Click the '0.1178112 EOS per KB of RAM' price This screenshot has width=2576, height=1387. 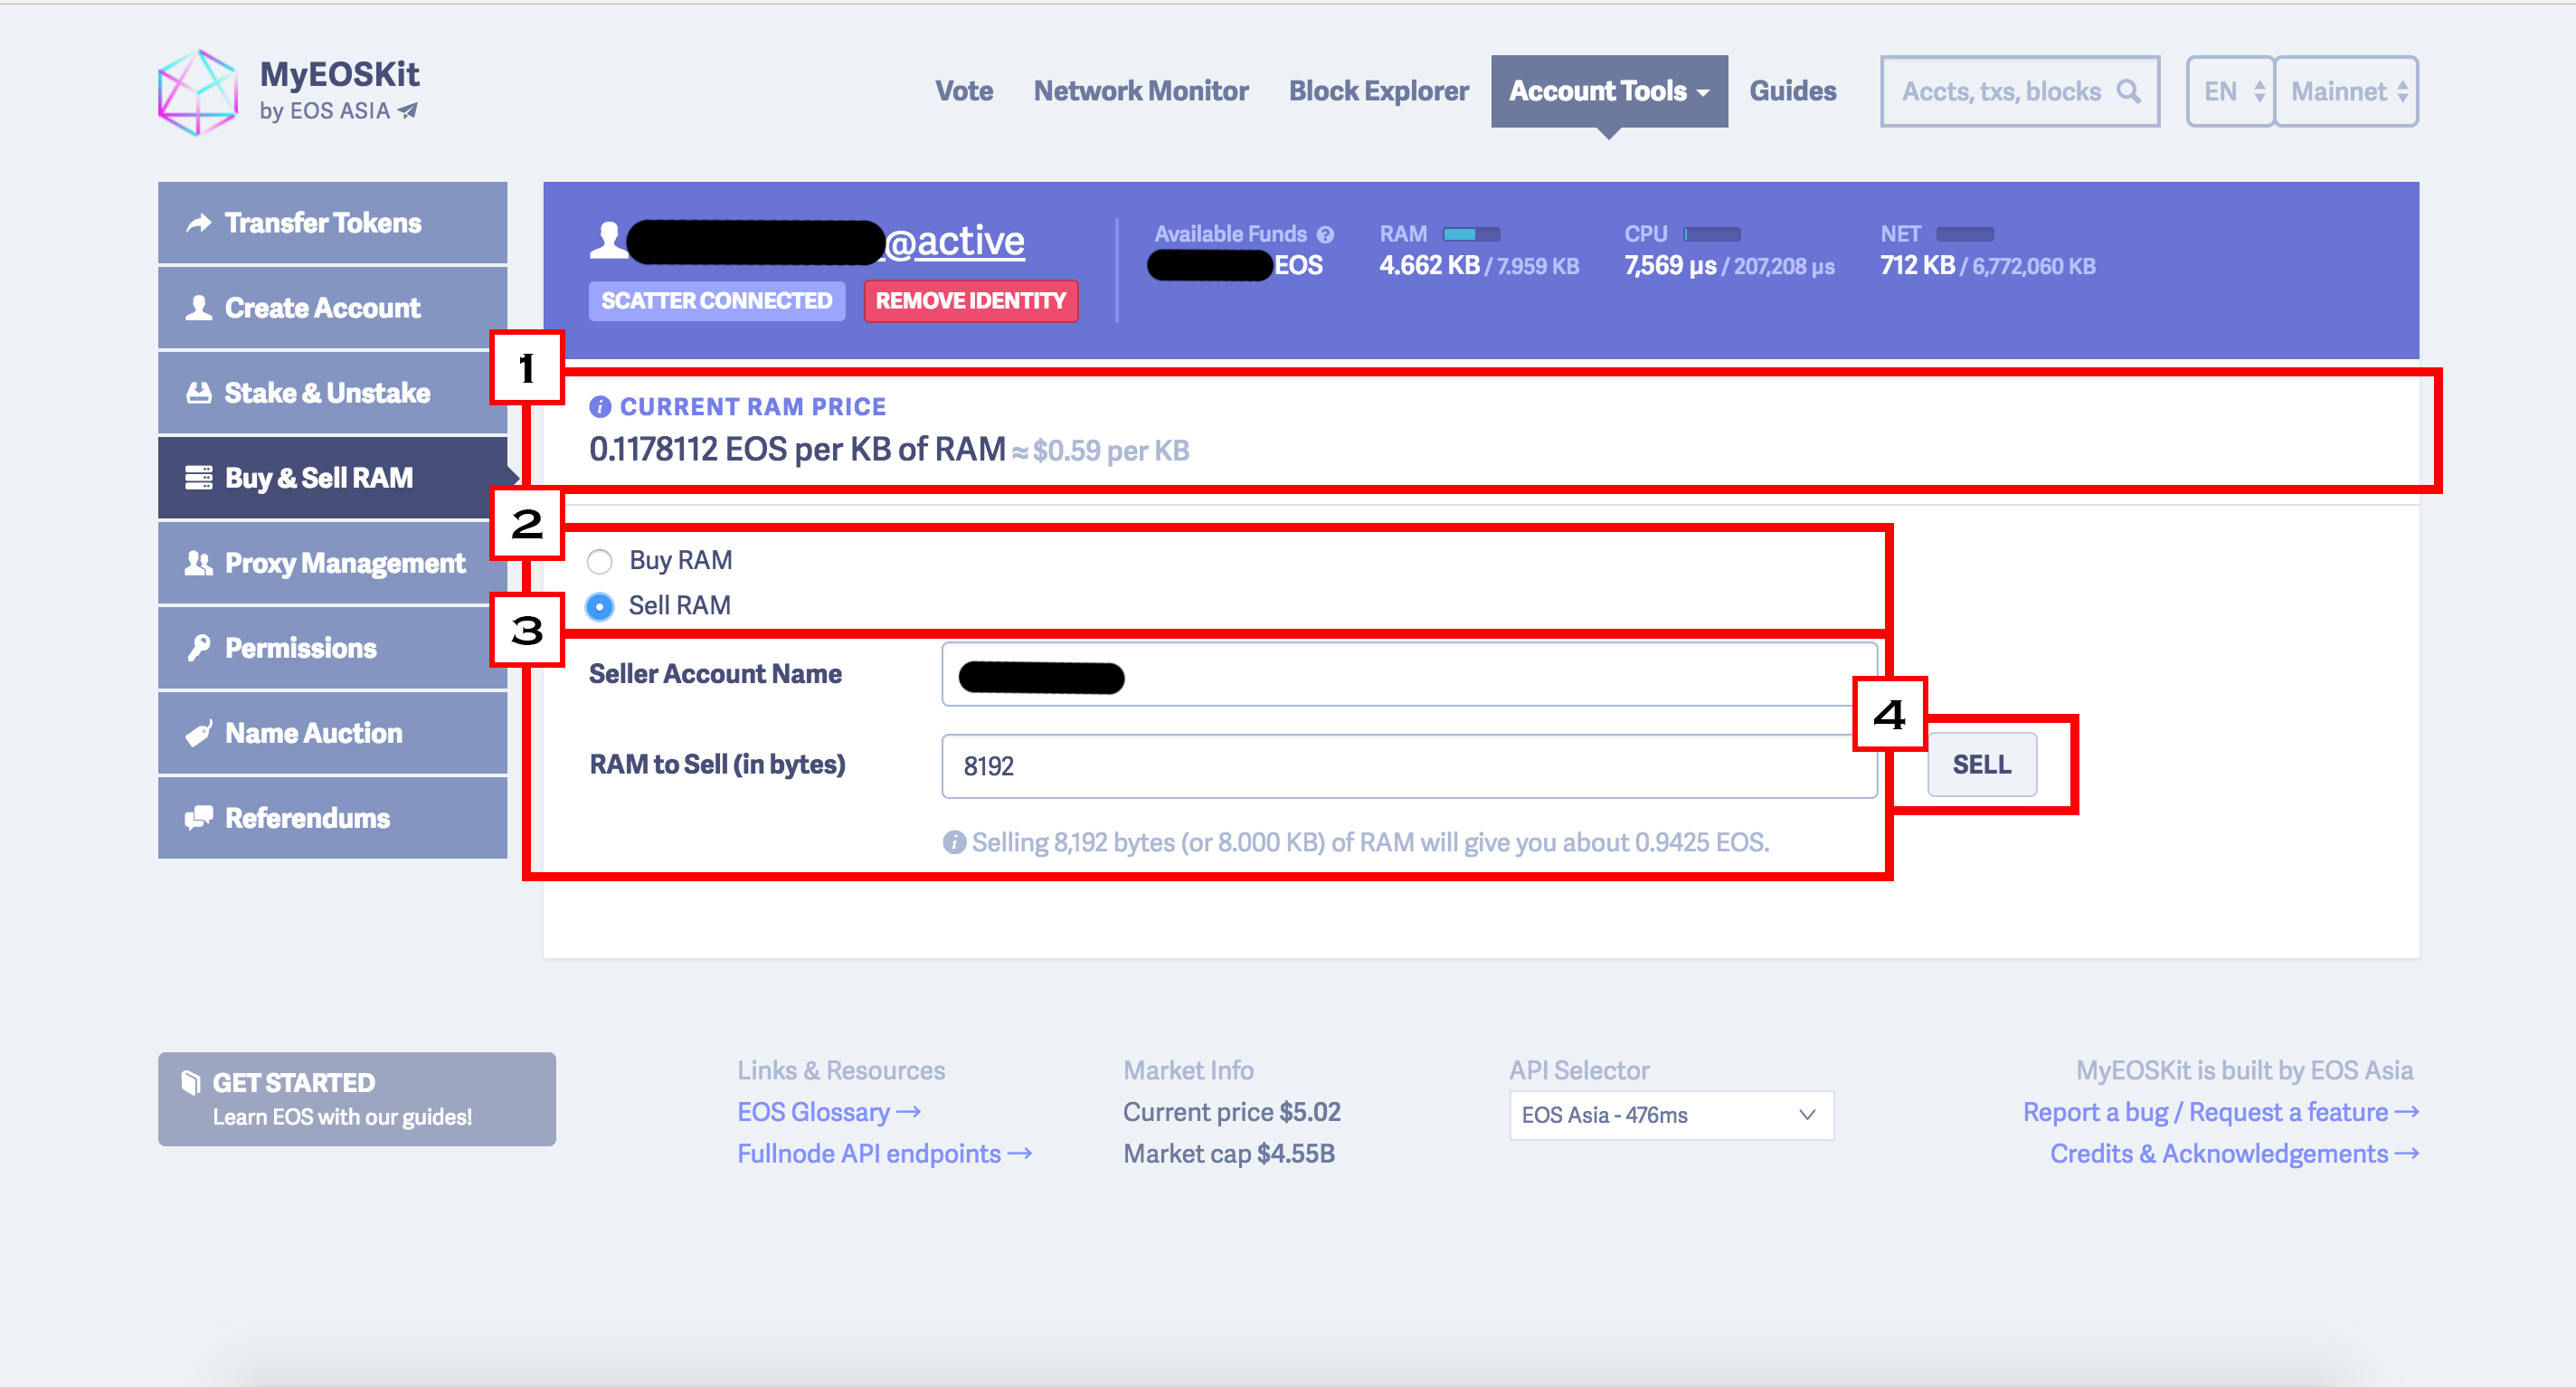(x=797, y=449)
